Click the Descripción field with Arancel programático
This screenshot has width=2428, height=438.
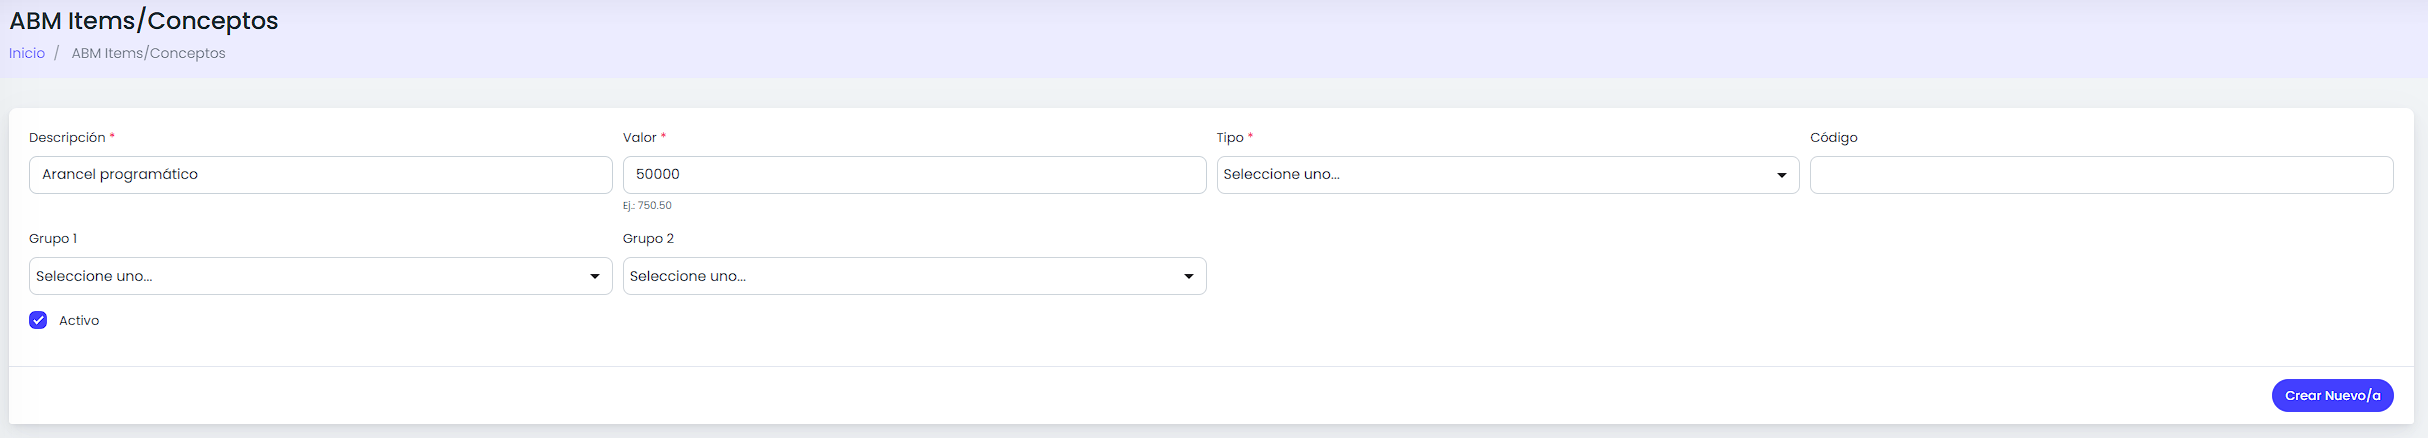pos(320,175)
